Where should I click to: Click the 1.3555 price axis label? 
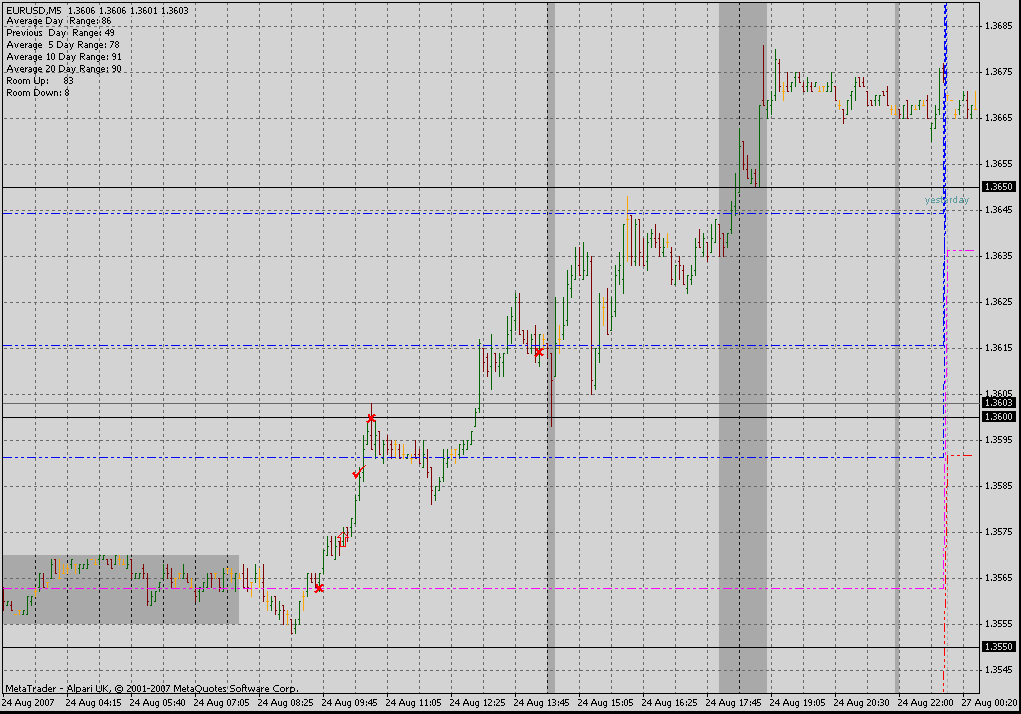point(998,624)
